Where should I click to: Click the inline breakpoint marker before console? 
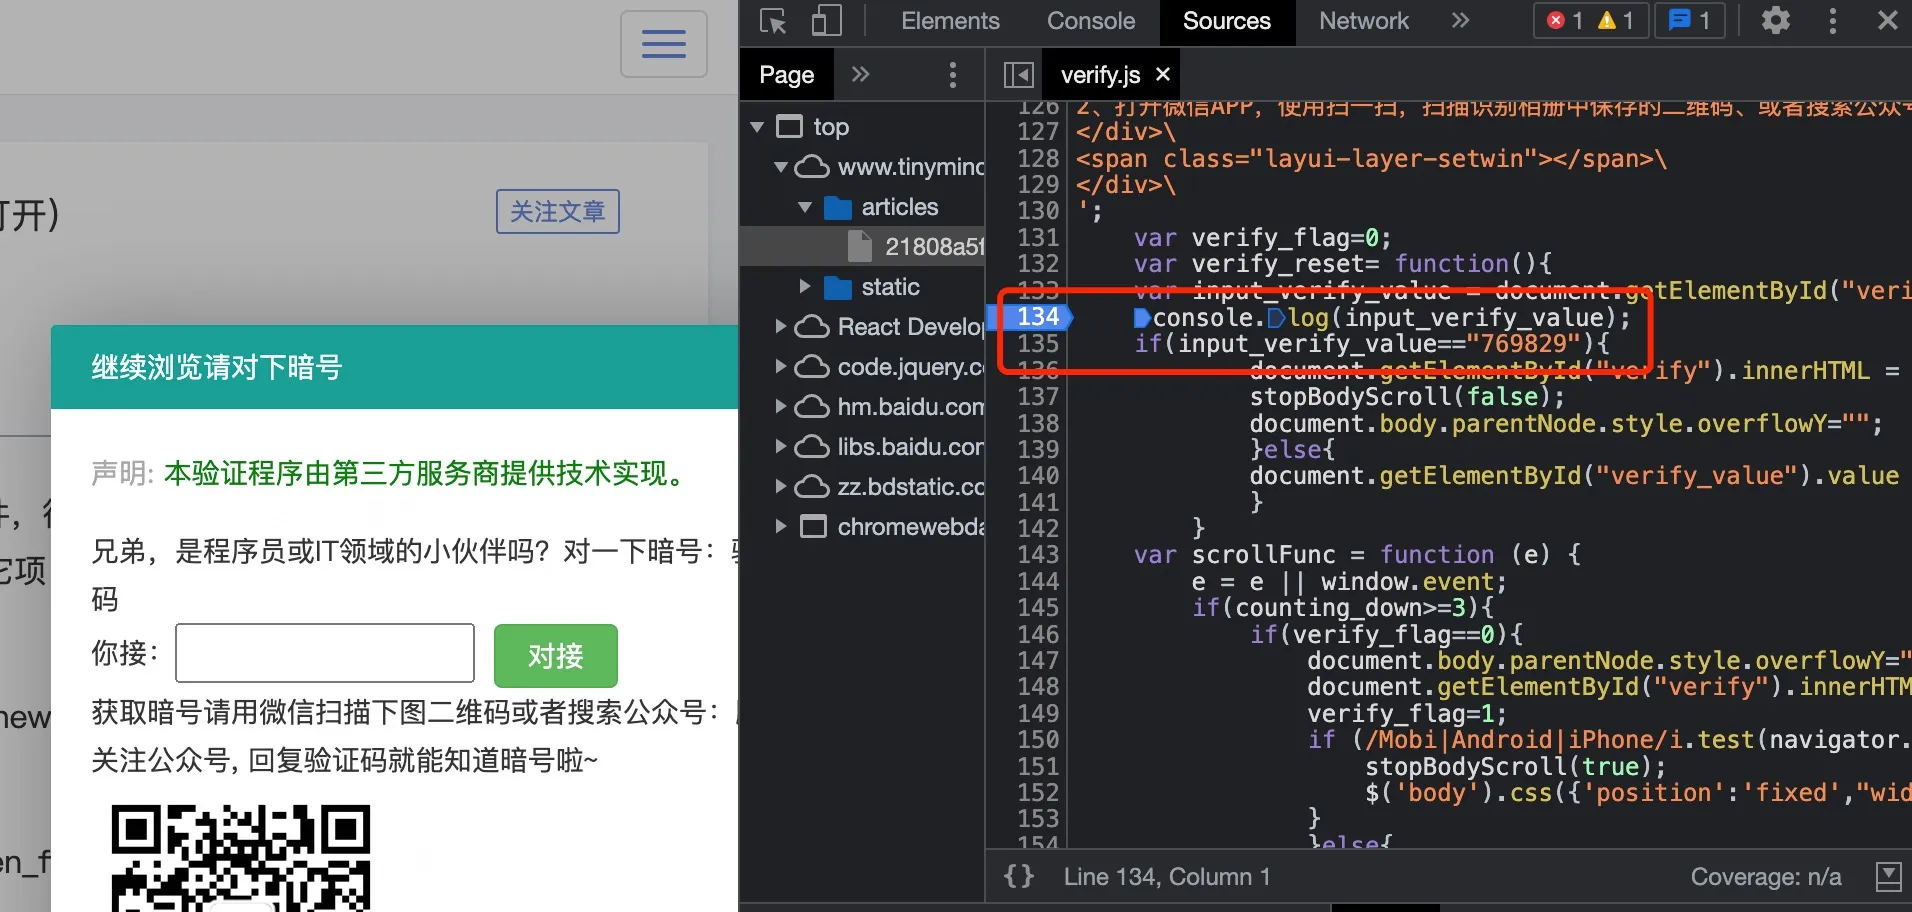click(1142, 318)
